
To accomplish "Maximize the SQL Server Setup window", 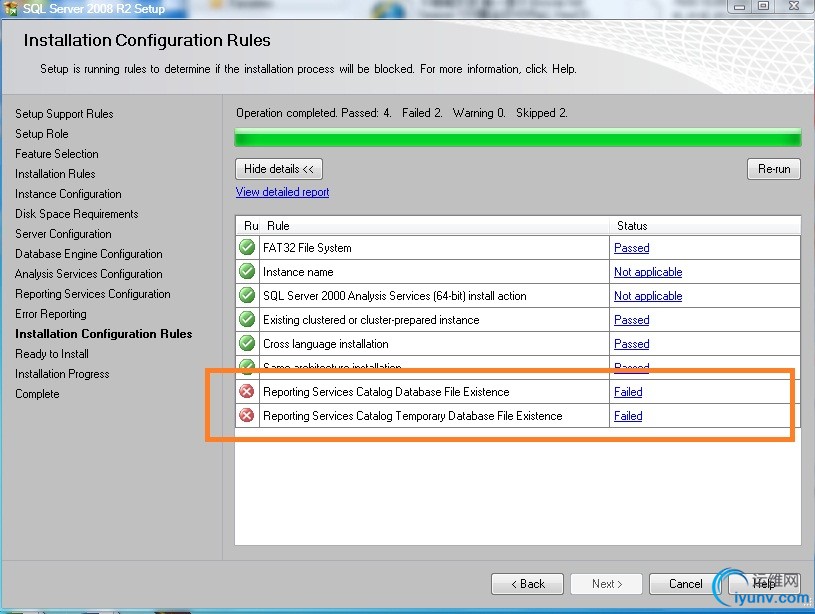I will [763, 7].
